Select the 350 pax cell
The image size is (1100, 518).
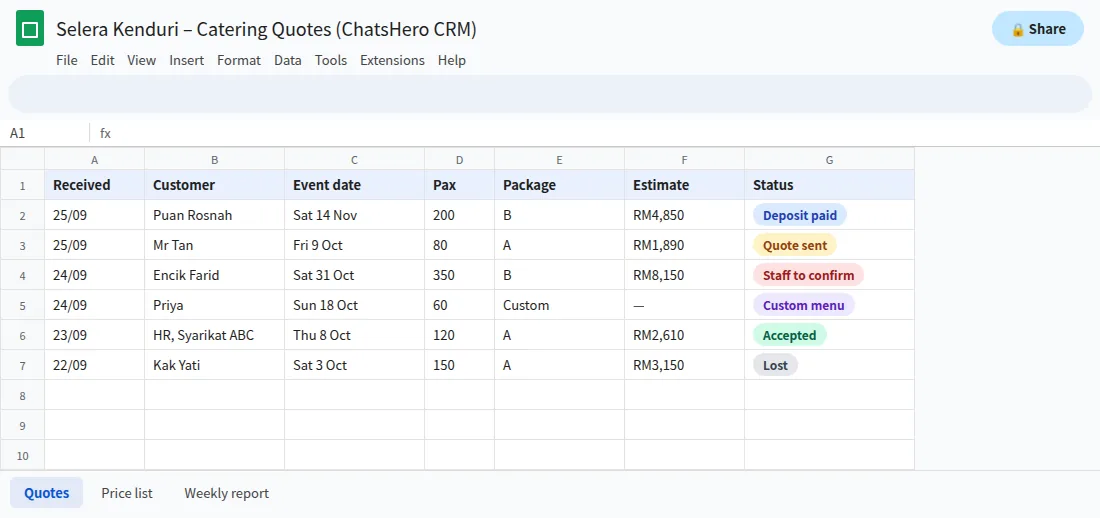pyautogui.click(x=460, y=275)
